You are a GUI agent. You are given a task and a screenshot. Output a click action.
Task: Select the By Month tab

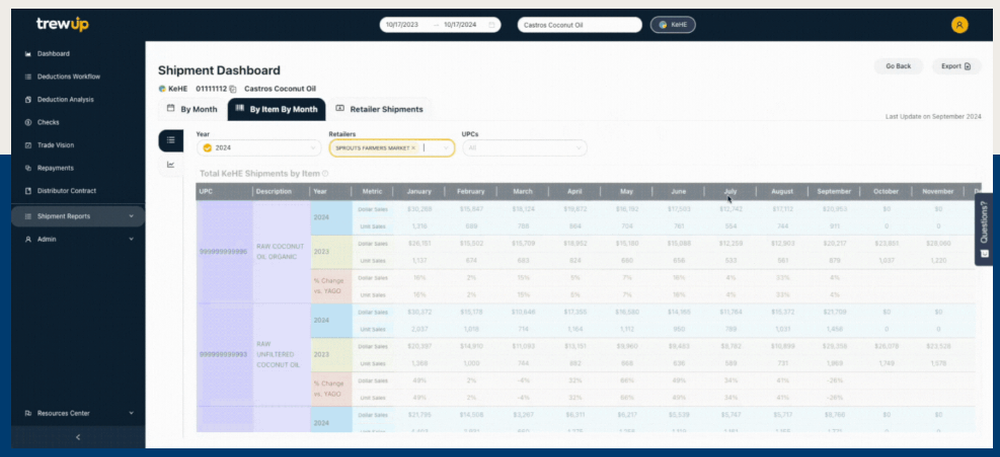click(192, 109)
